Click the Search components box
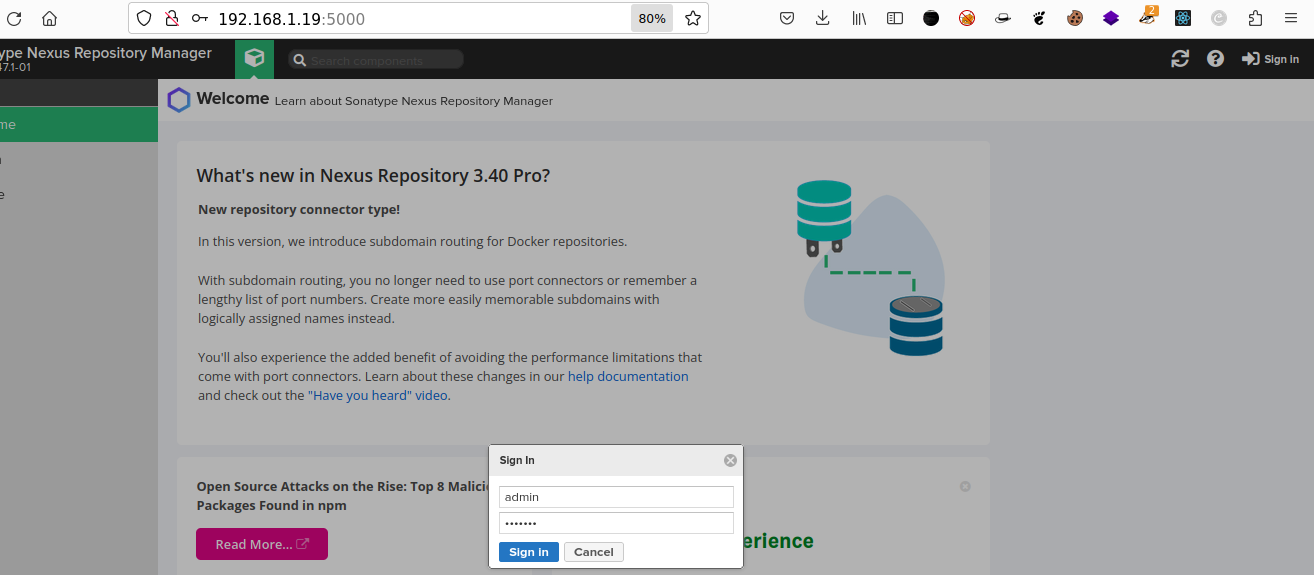 pyautogui.click(x=376, y=60)
